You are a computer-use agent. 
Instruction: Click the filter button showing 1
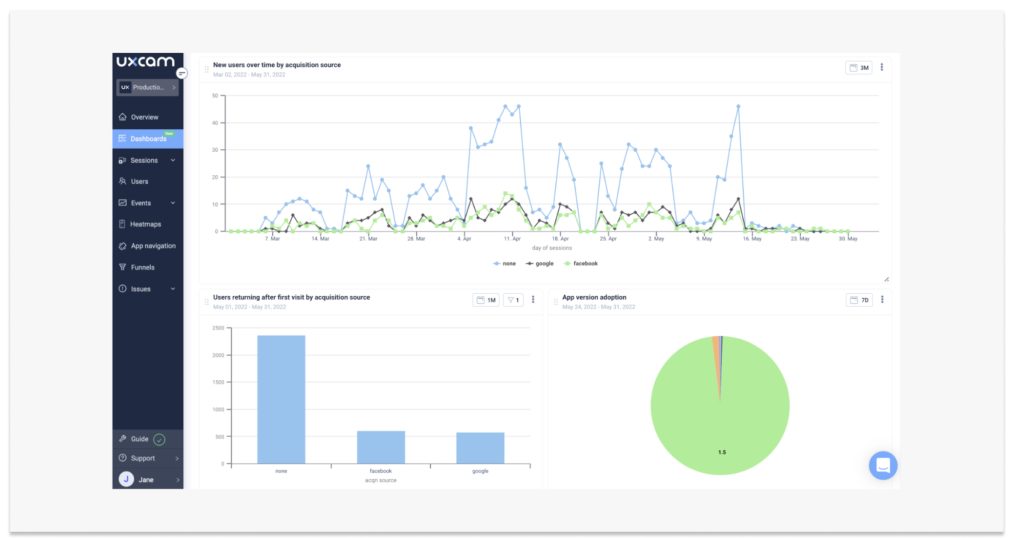pos(512,299)
